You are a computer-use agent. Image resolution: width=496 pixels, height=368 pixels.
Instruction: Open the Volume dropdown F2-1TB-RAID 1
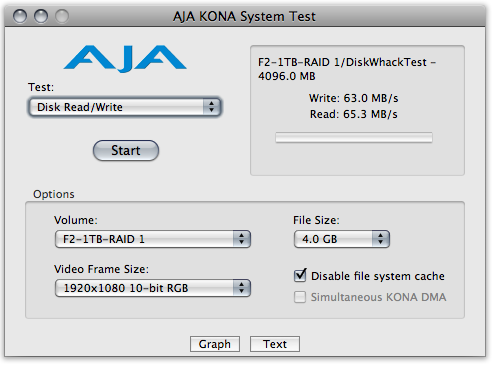click(x=153, y=239)
